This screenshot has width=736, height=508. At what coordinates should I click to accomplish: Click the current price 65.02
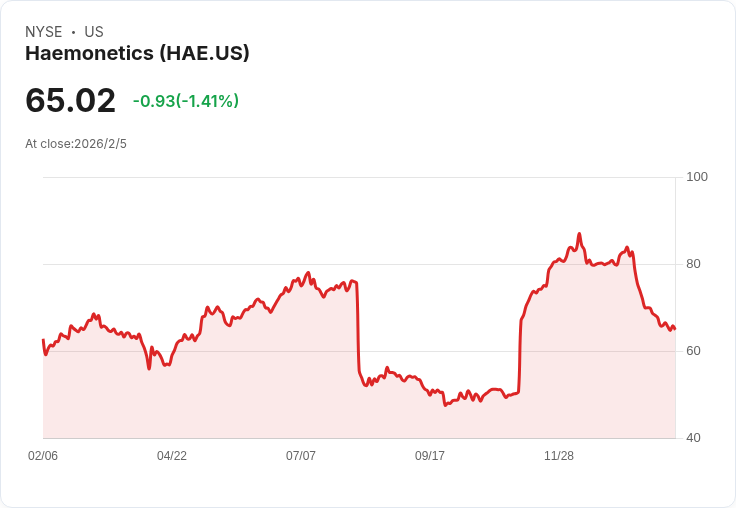click(x=70, y=101)
